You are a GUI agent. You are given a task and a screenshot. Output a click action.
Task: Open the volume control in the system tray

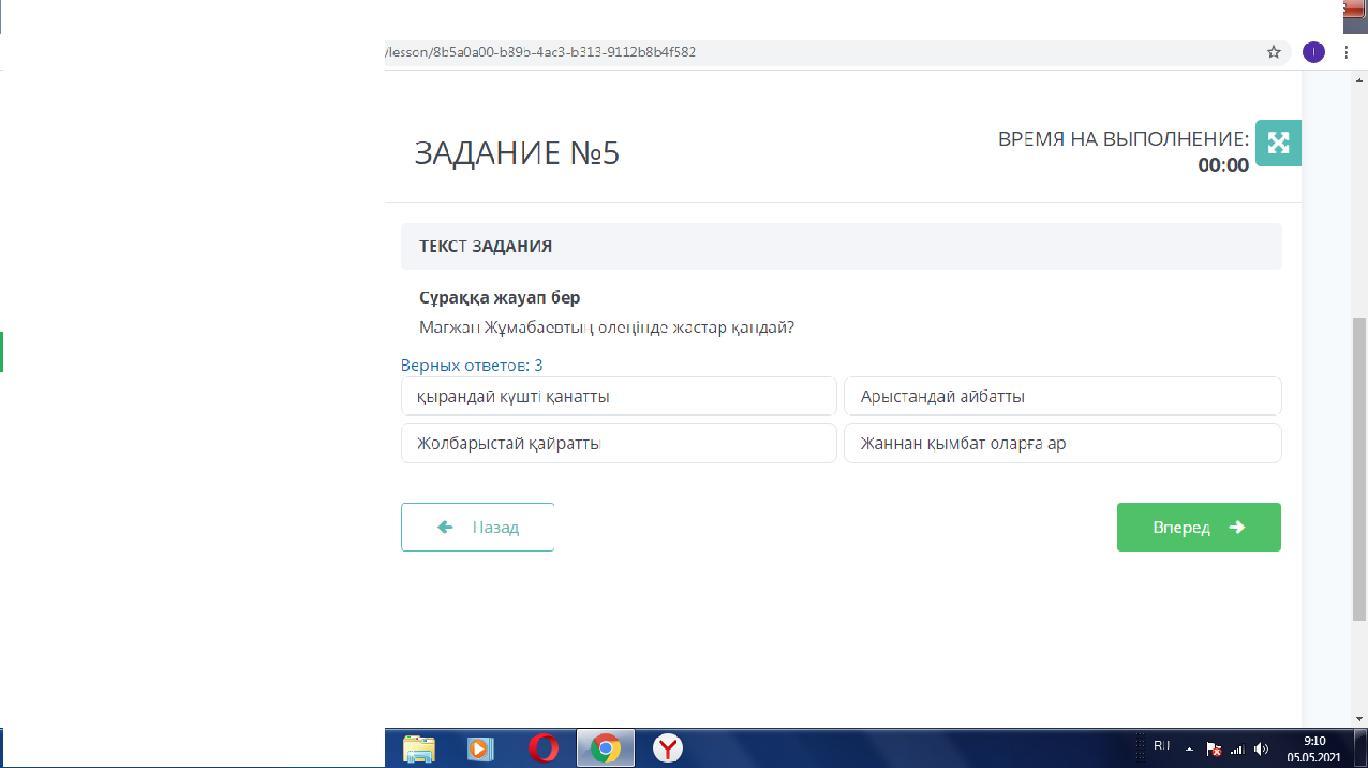[x=1261, y=749]
